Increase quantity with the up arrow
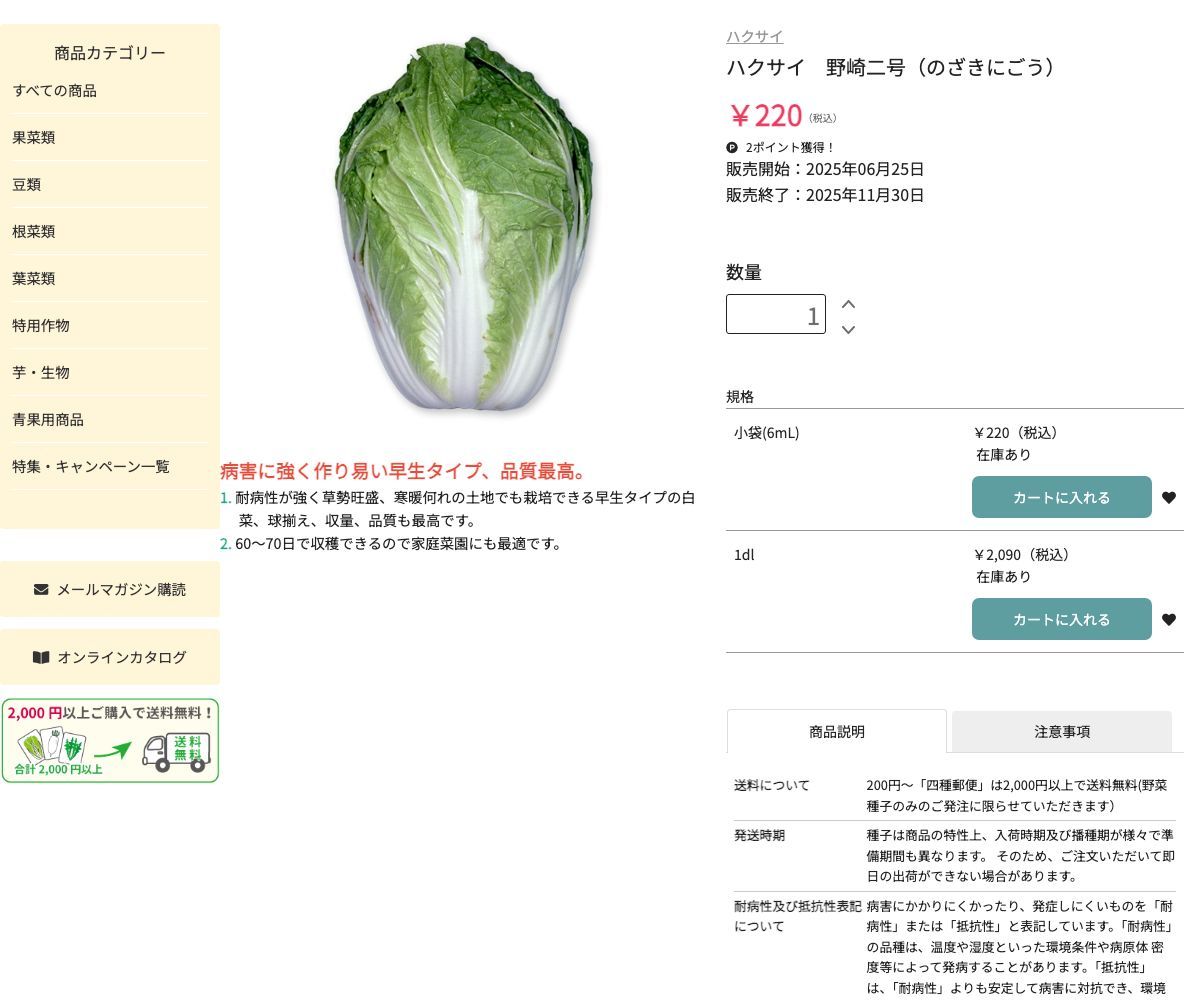Image resolution: width=1200 pixels, height=1000 pixels. pyautogui.click(x=848, y=304)
